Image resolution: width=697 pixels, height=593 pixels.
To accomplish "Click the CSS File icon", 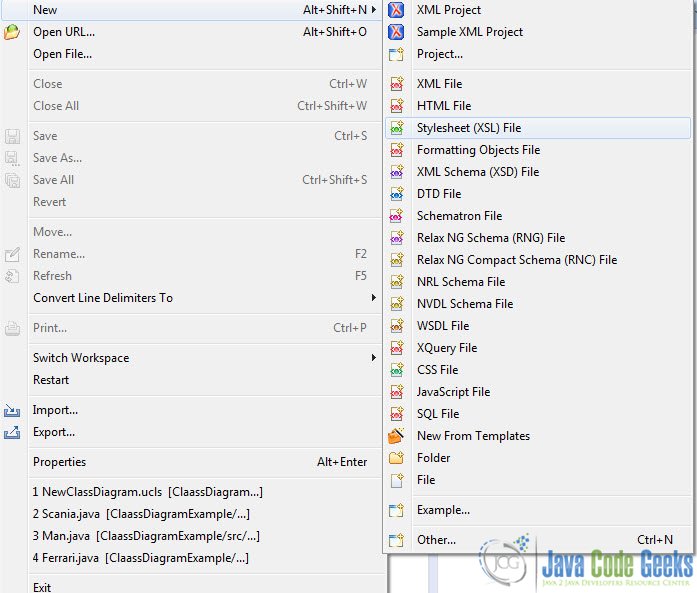I will tap(396, 370).
